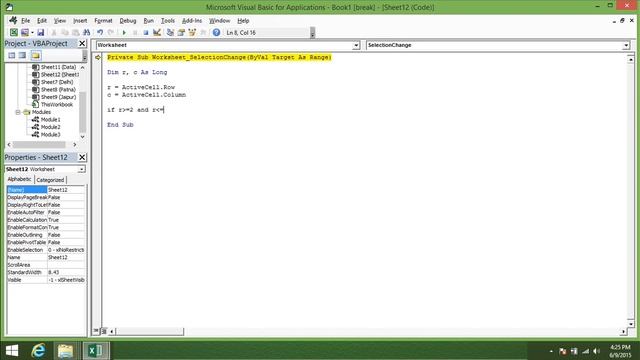The image size is (640, 360).
Task: Click the Paste toolbar icon
Action: [x=76, y=32]
